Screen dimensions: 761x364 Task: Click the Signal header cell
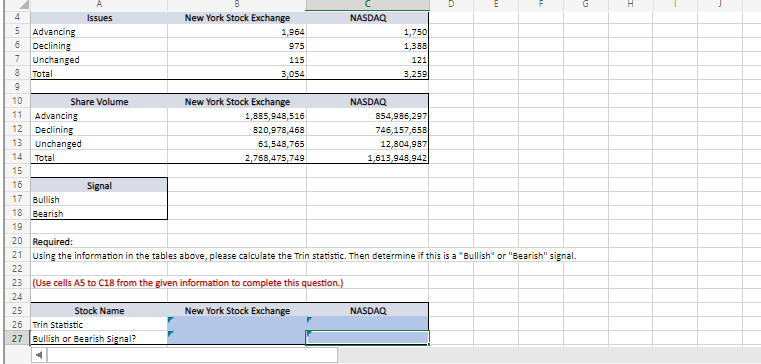(x=99, y=186)
